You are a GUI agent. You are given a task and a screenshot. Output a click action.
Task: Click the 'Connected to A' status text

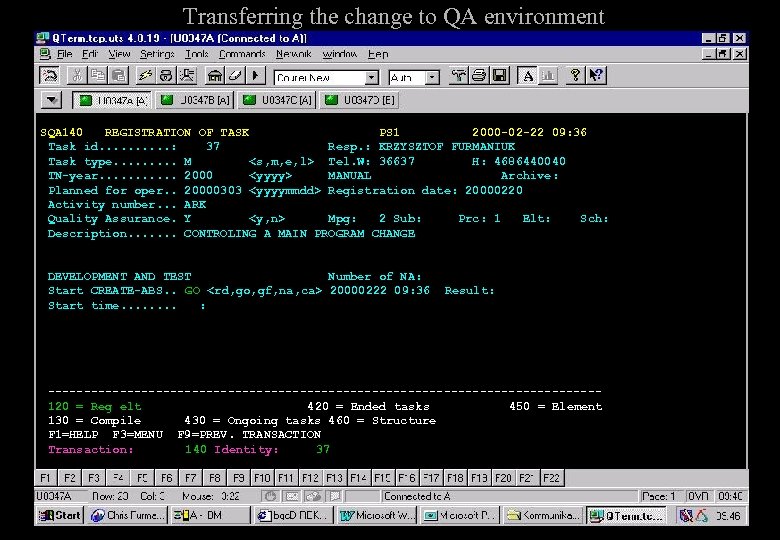click(417, 496)
